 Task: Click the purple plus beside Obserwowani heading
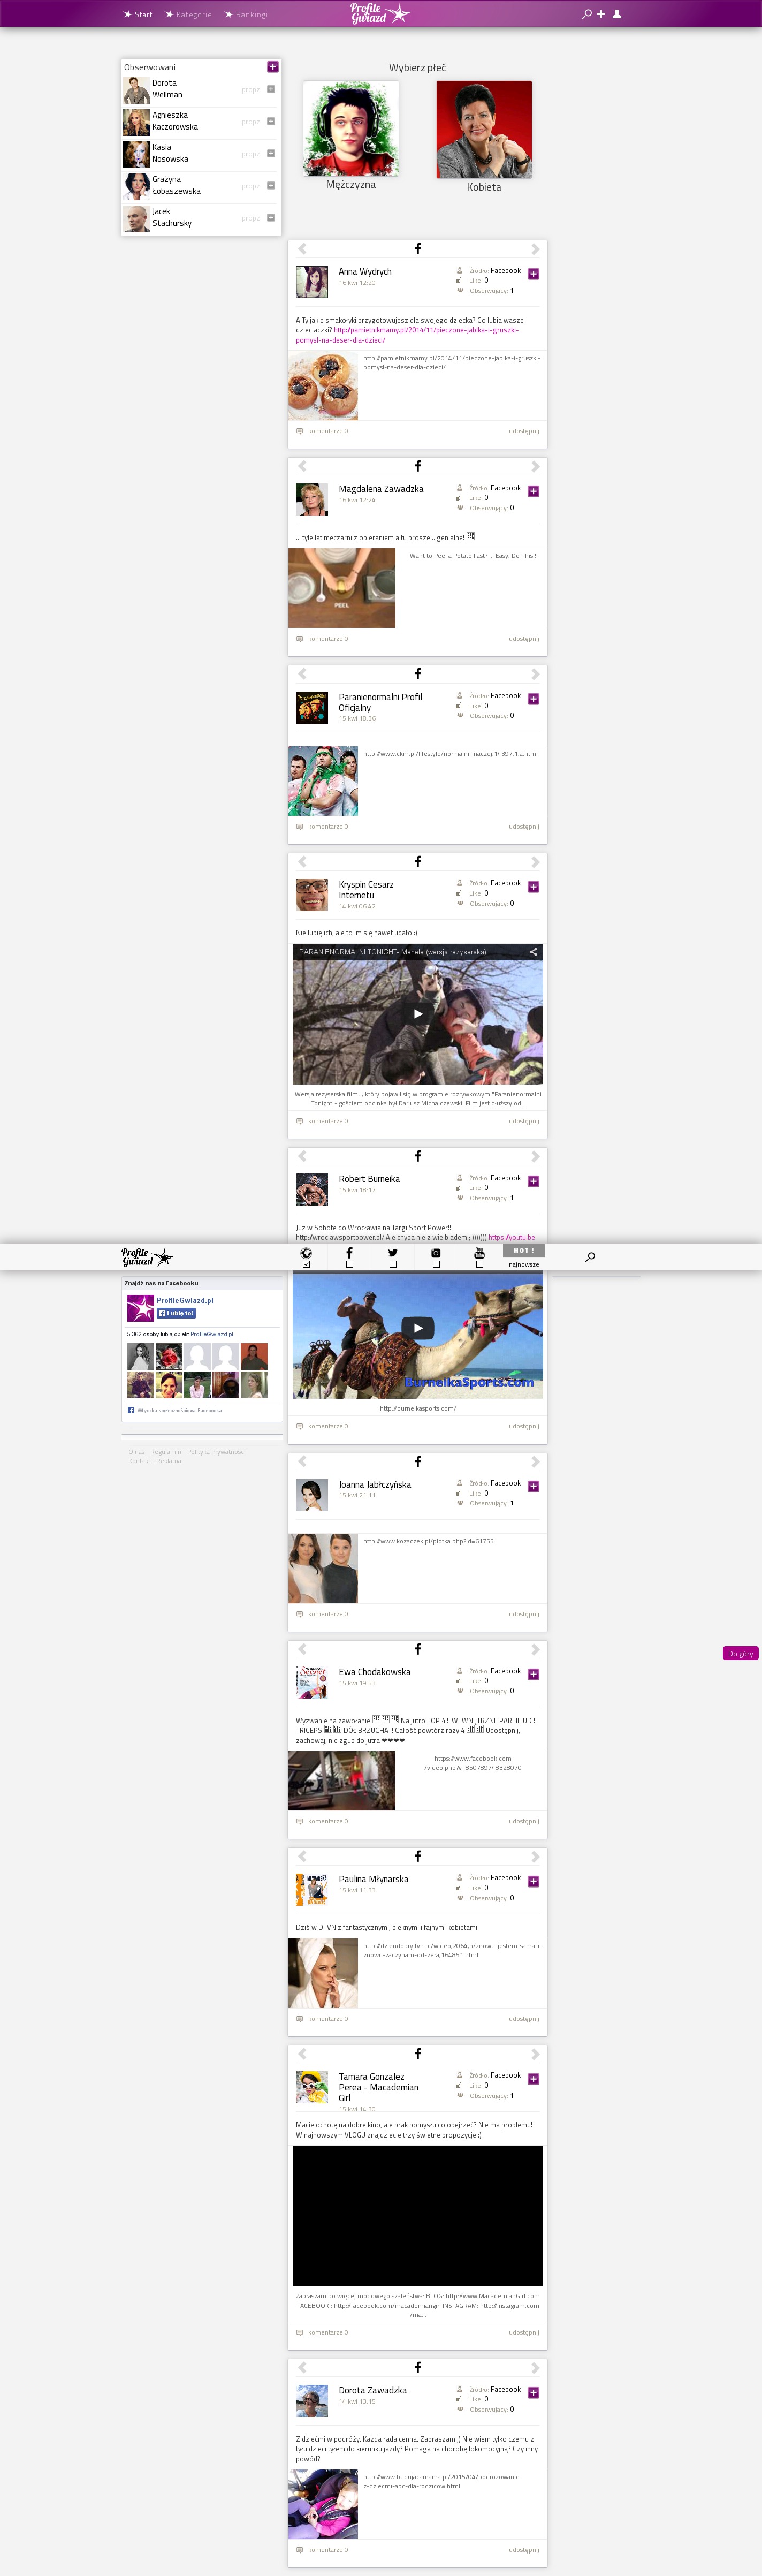[x=272, y=67]
